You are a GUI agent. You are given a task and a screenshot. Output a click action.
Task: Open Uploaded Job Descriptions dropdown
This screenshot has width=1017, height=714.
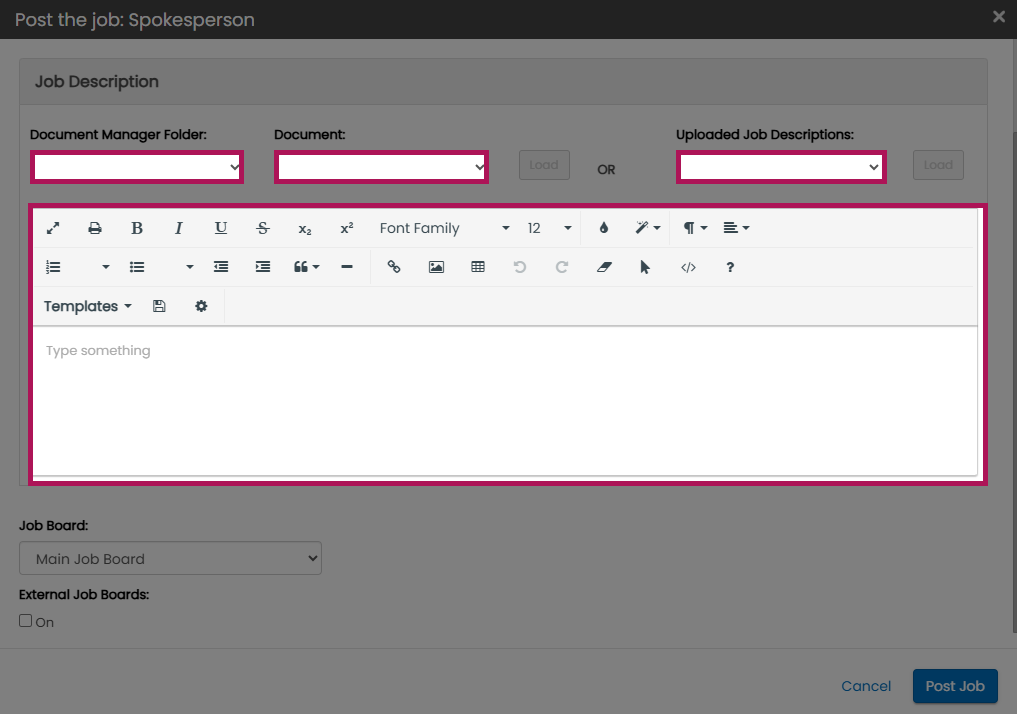[781, 167]
